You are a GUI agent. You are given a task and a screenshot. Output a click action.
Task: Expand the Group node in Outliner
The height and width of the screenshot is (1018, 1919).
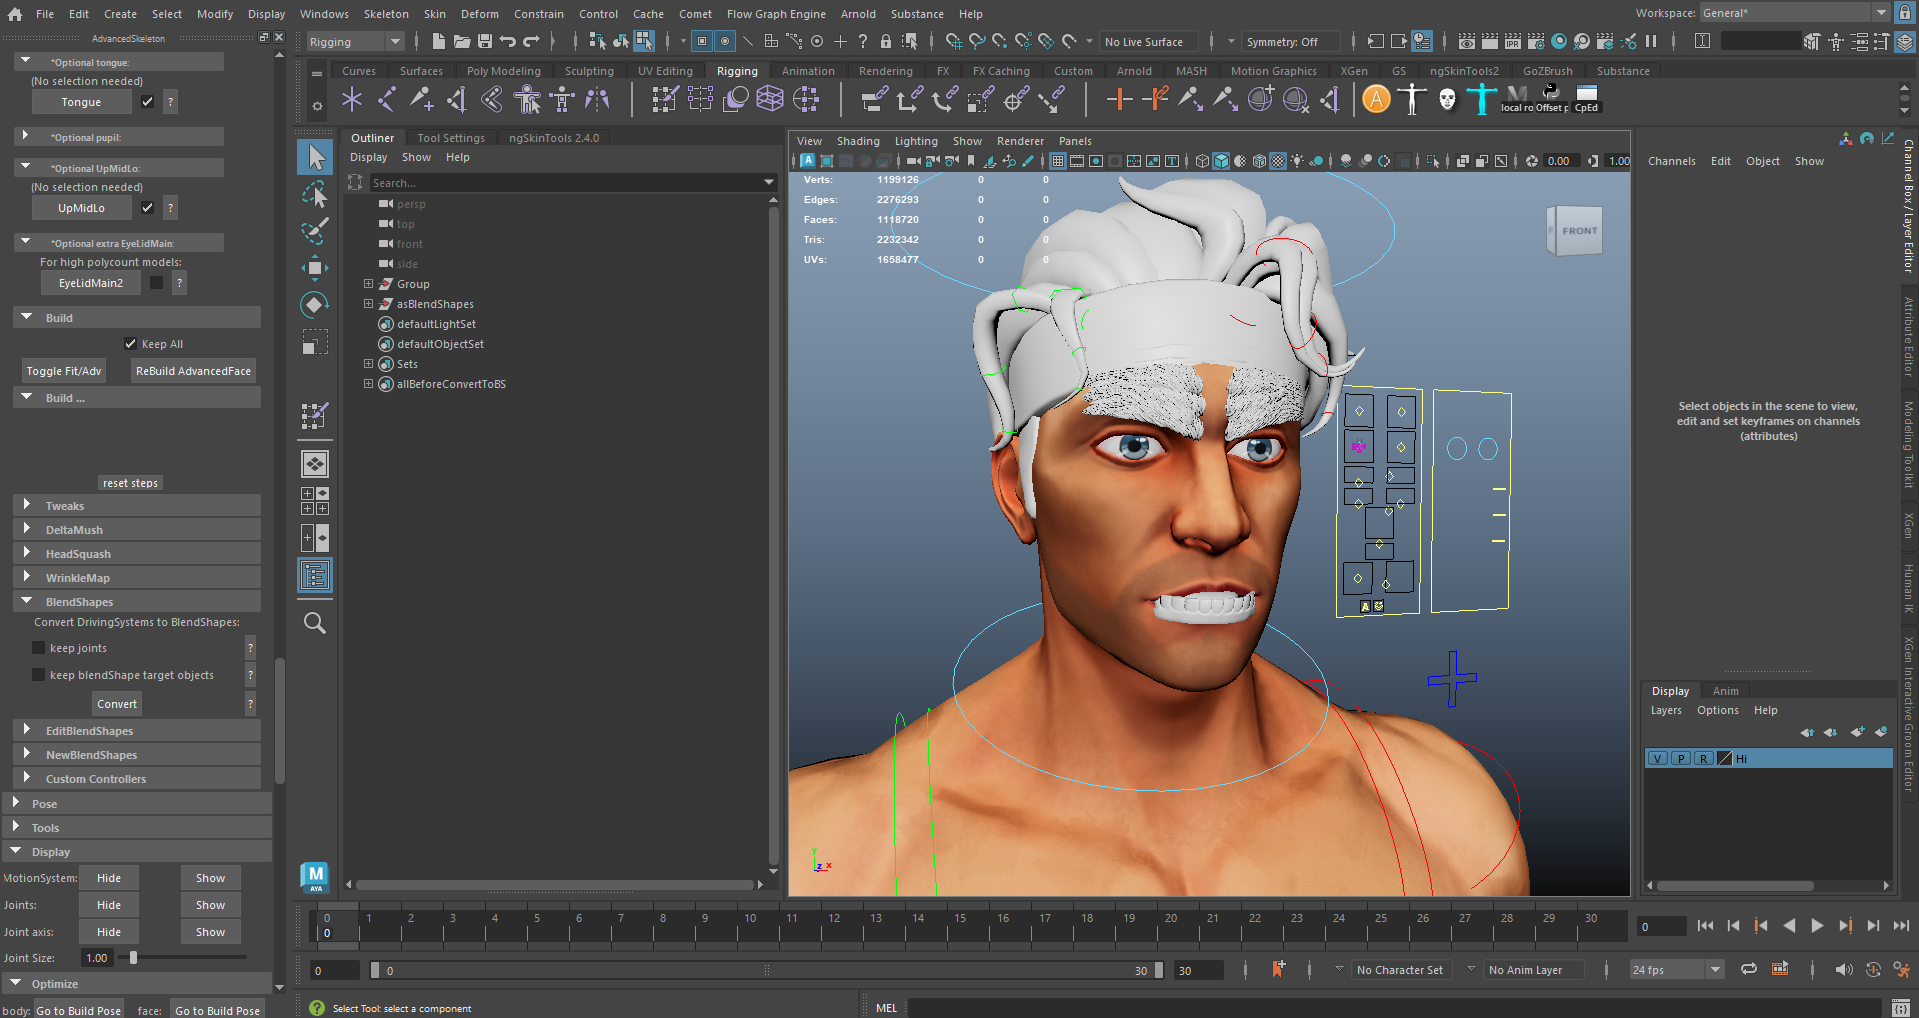pyautogui.click(x=368, y=284)
